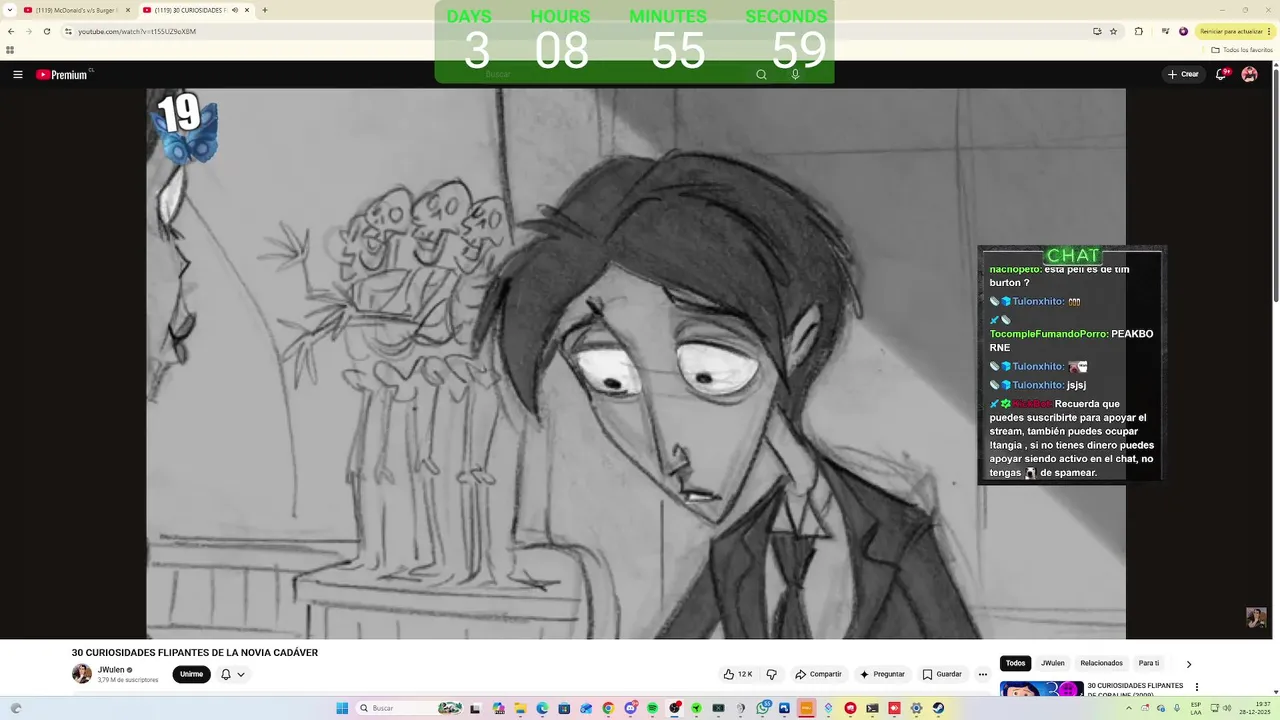1280x720 pixels.
Task: Save video with Guardar button
Action: pos(942,674)
